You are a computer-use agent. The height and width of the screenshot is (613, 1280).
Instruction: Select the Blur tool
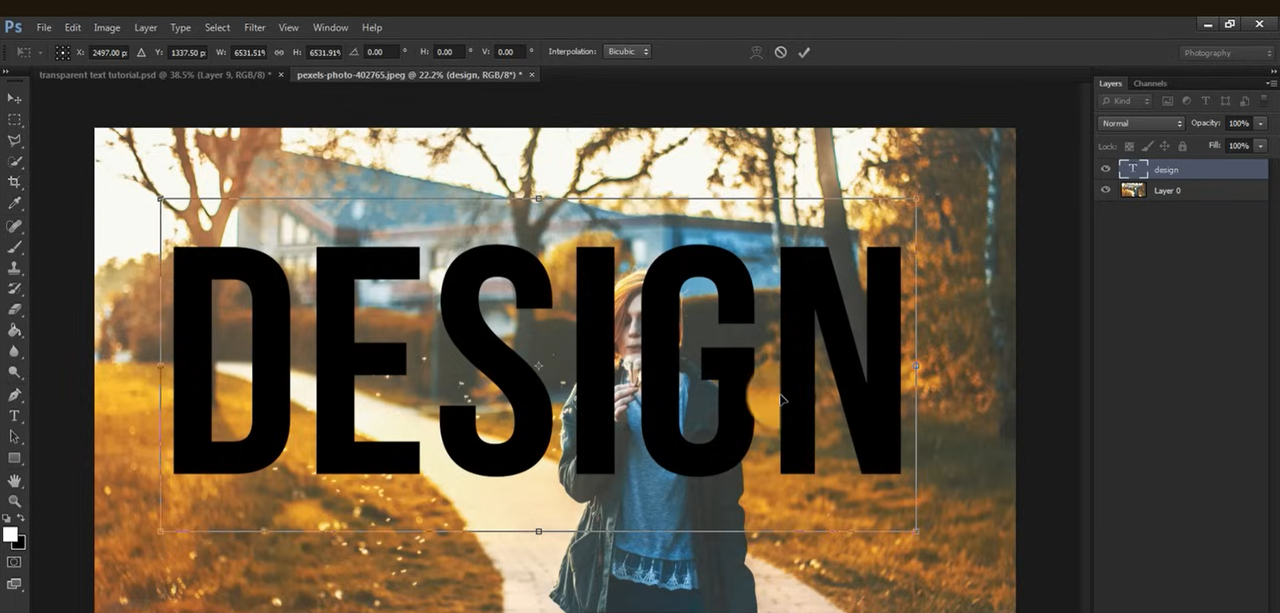(14, 352)
